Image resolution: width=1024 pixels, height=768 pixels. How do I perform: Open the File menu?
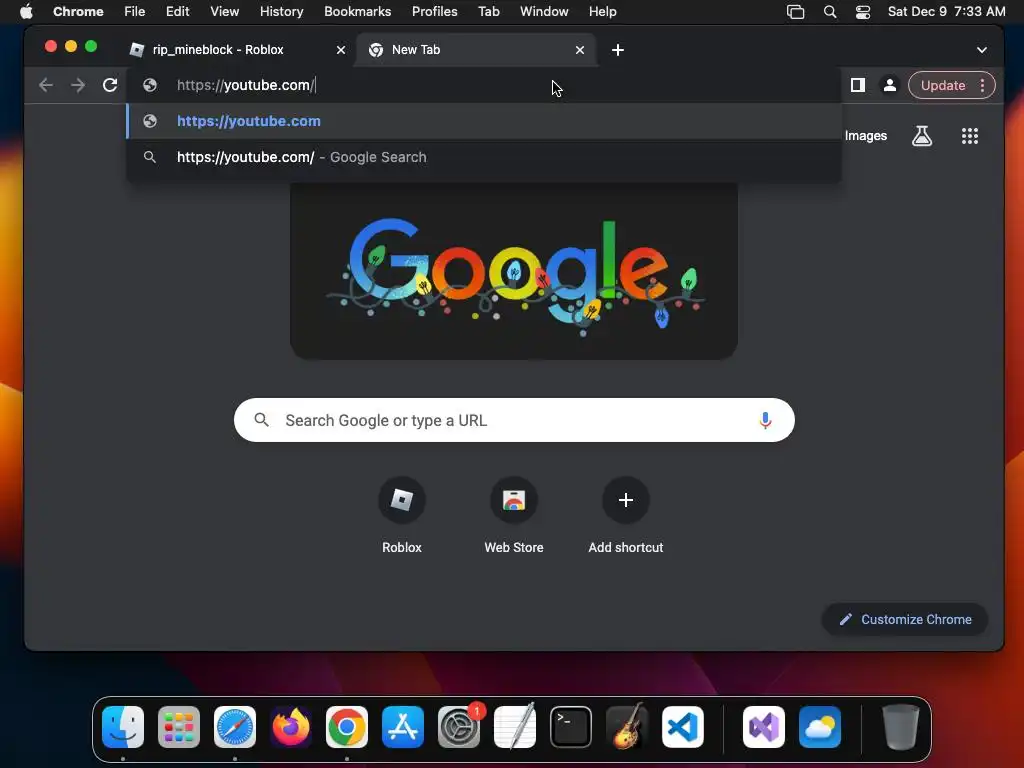[135, 12]
